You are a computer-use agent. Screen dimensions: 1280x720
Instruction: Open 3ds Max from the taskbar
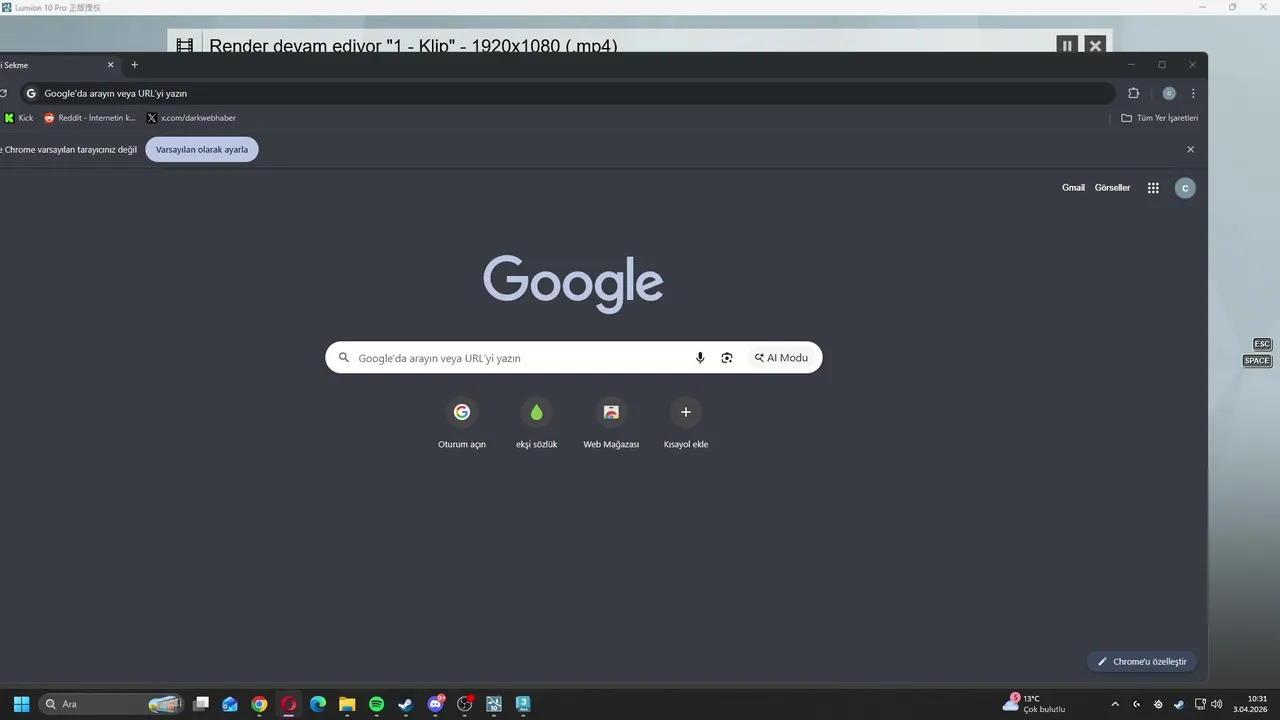click(x=522, y=704)
